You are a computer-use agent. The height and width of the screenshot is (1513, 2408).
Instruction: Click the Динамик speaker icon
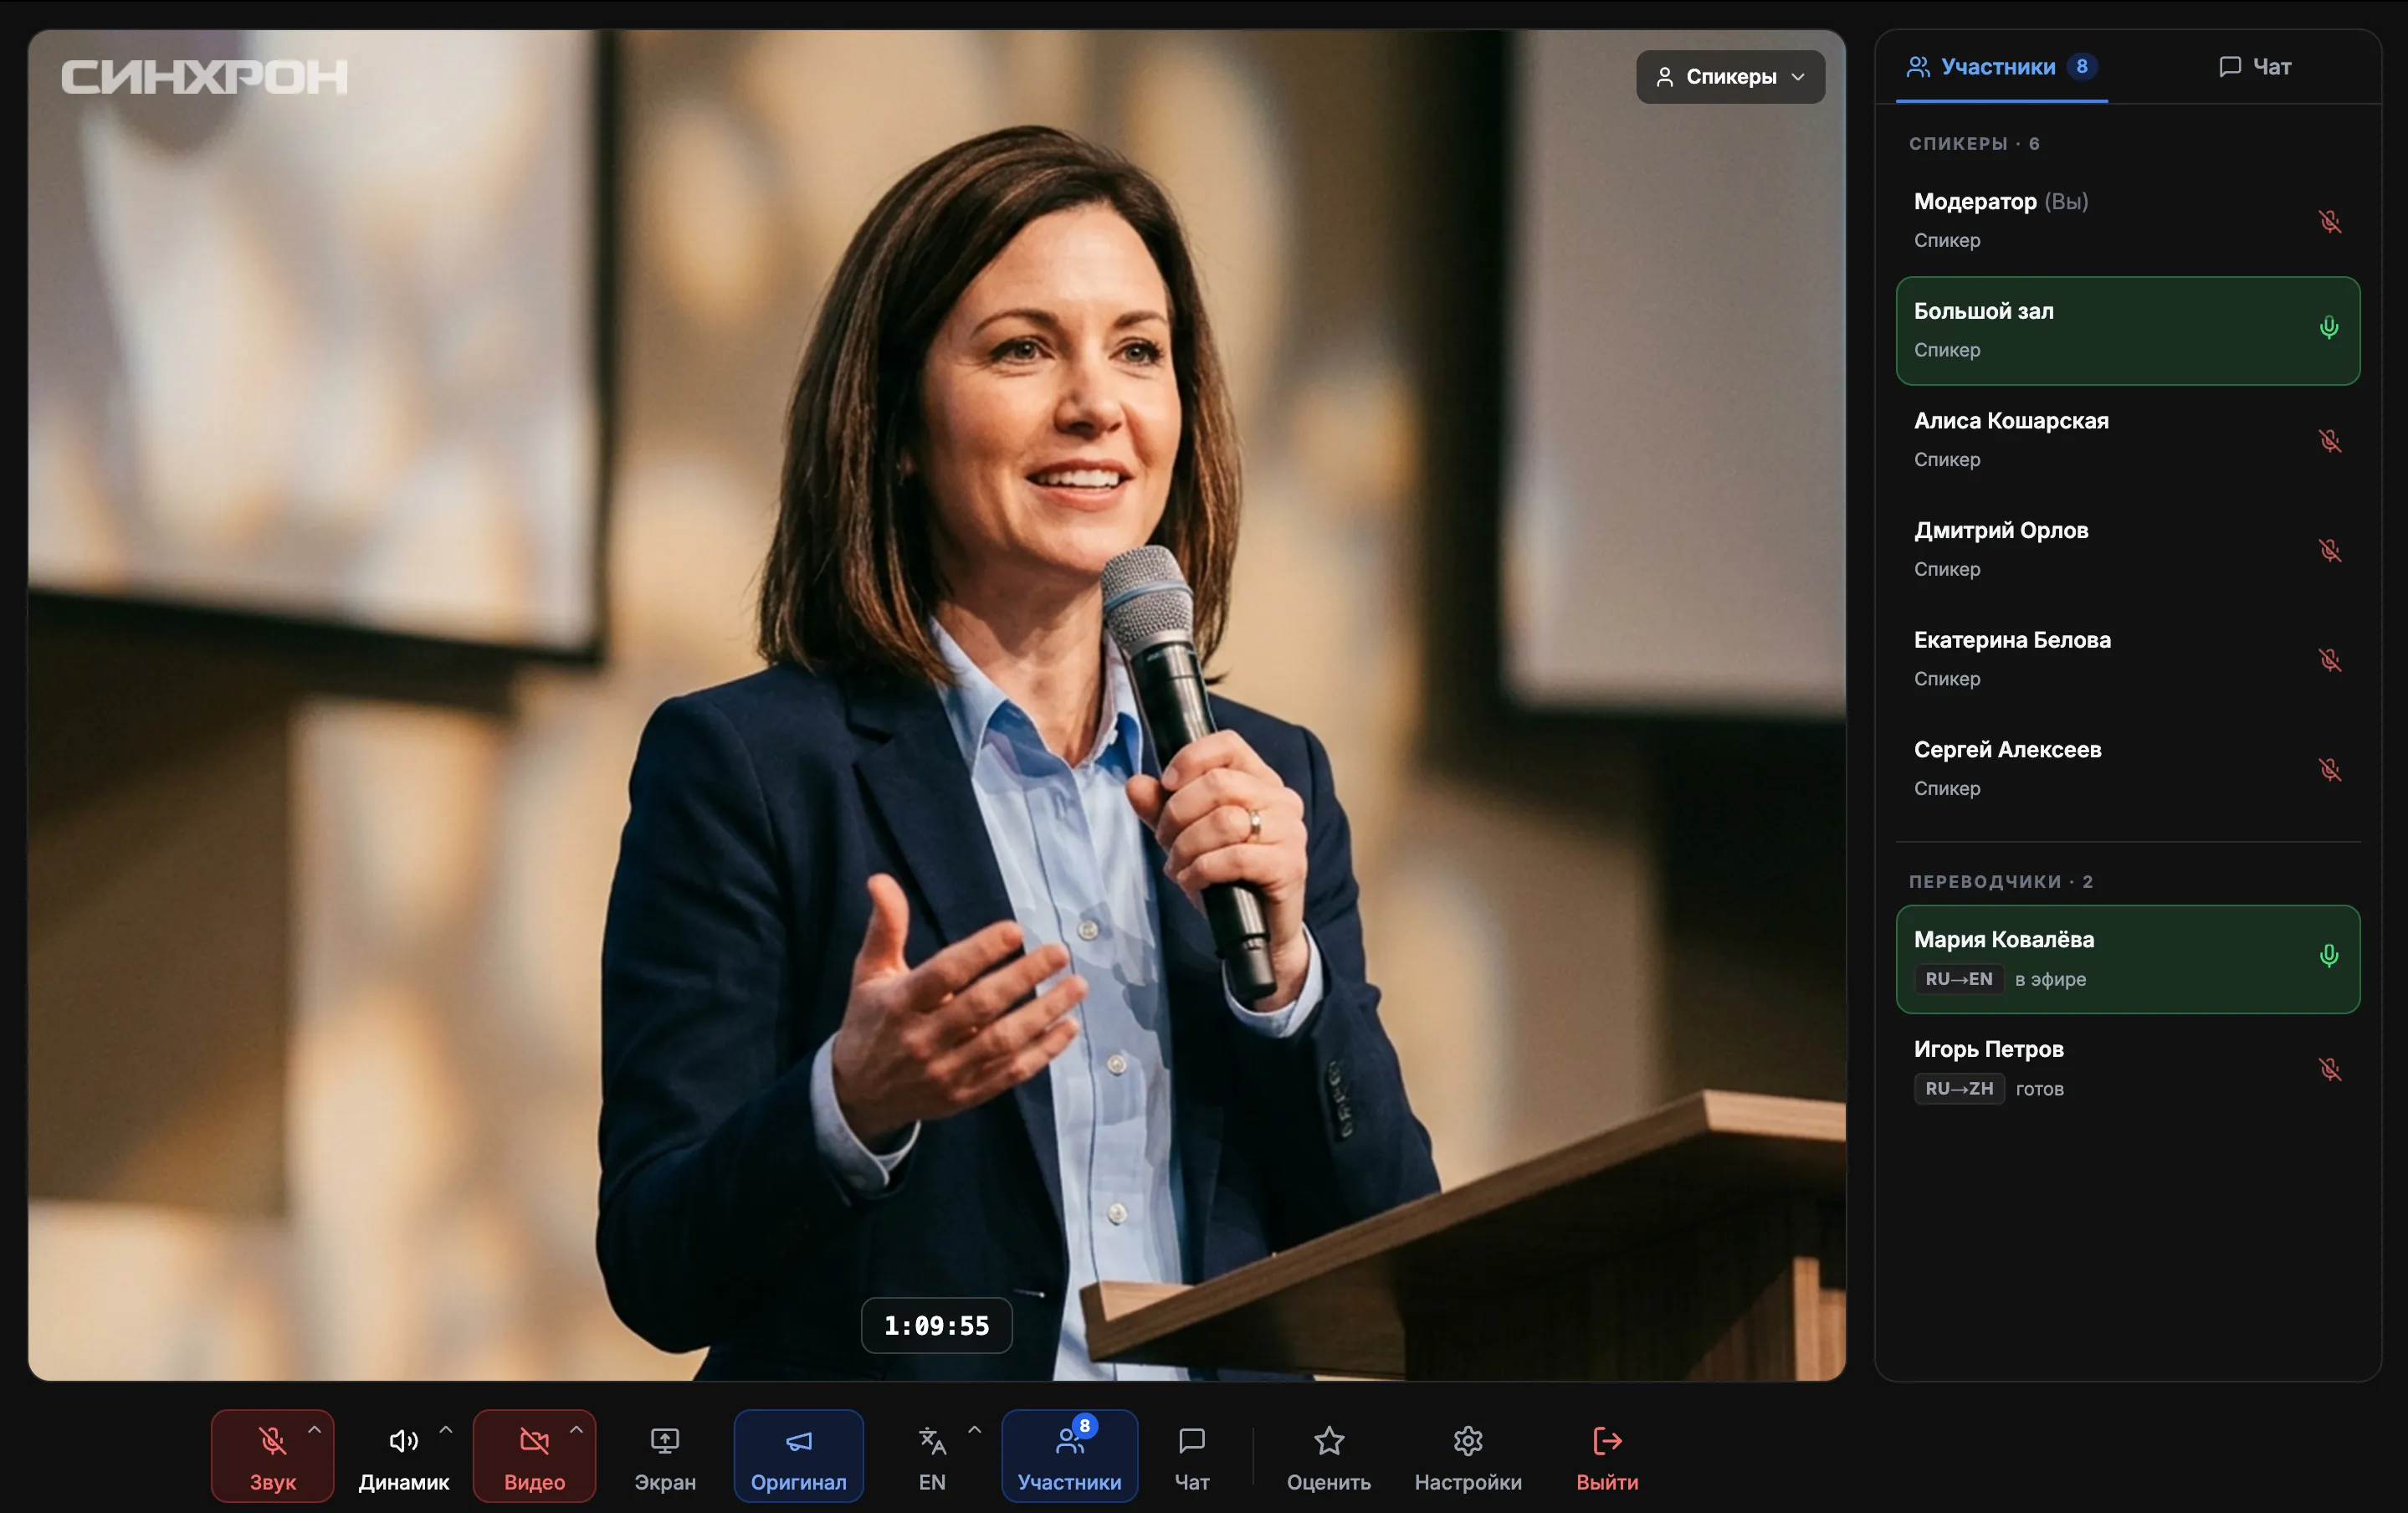point(403,1440)
